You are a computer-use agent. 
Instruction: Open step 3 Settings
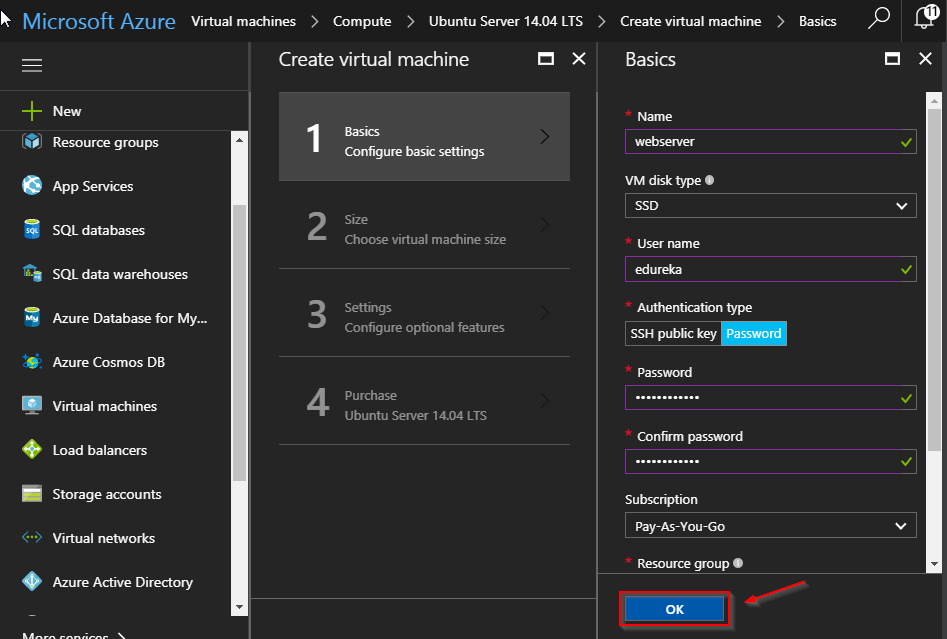(x=424, y=313)
